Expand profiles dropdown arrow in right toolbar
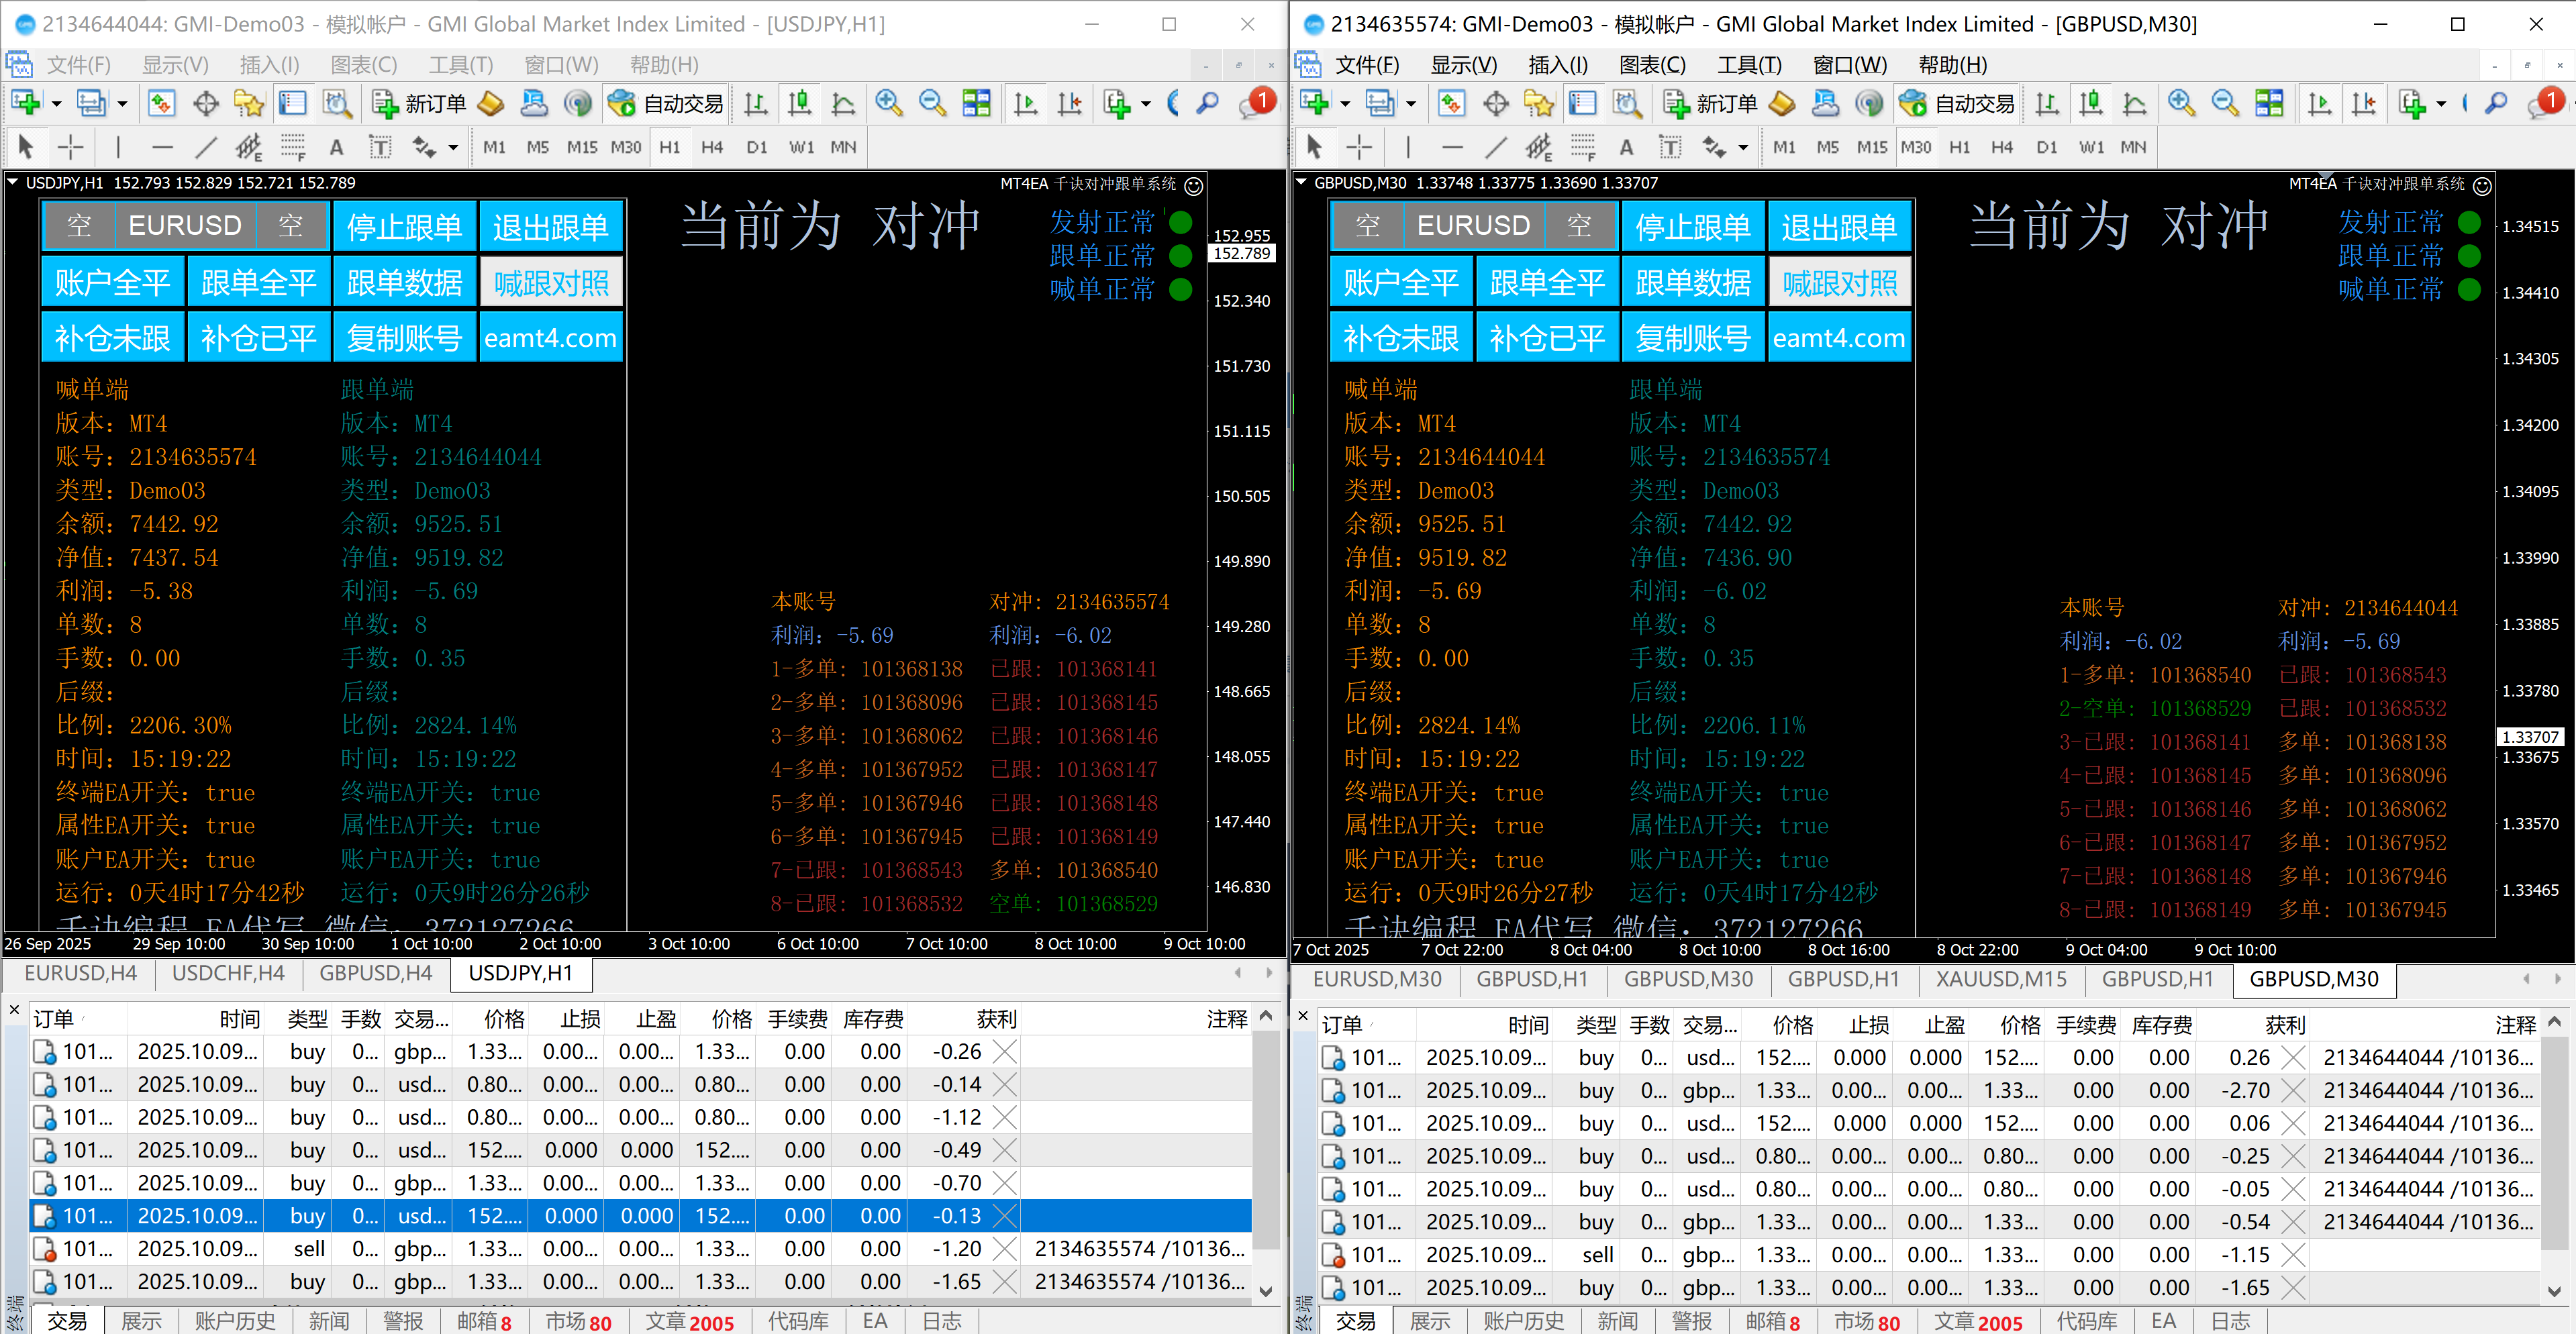 1411,104
